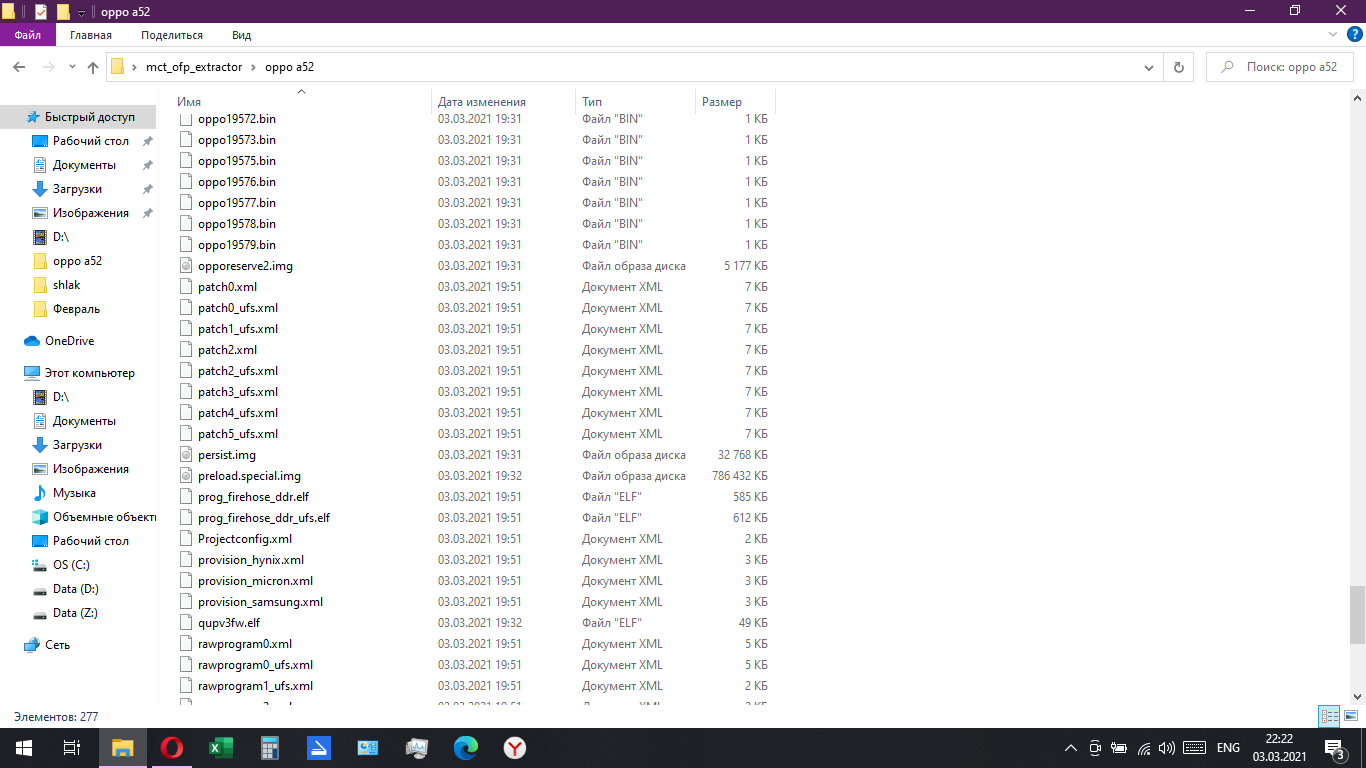Image resolution: width=1366 pixels, height=768 pixels.
Task: Select the file Projectconfig.xml
Action: [245, 539]
